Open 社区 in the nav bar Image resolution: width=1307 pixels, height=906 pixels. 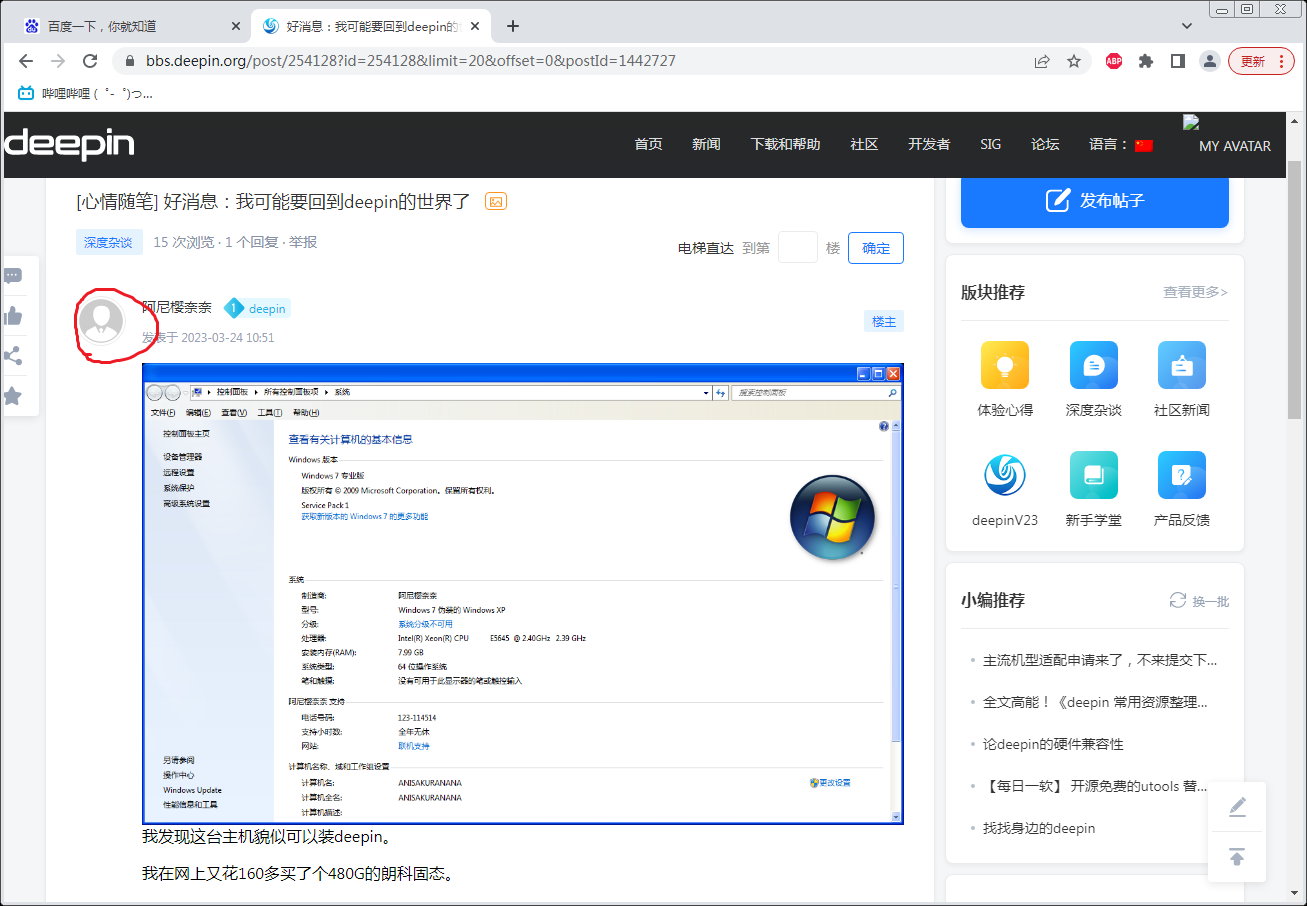[x=864, y=145]
